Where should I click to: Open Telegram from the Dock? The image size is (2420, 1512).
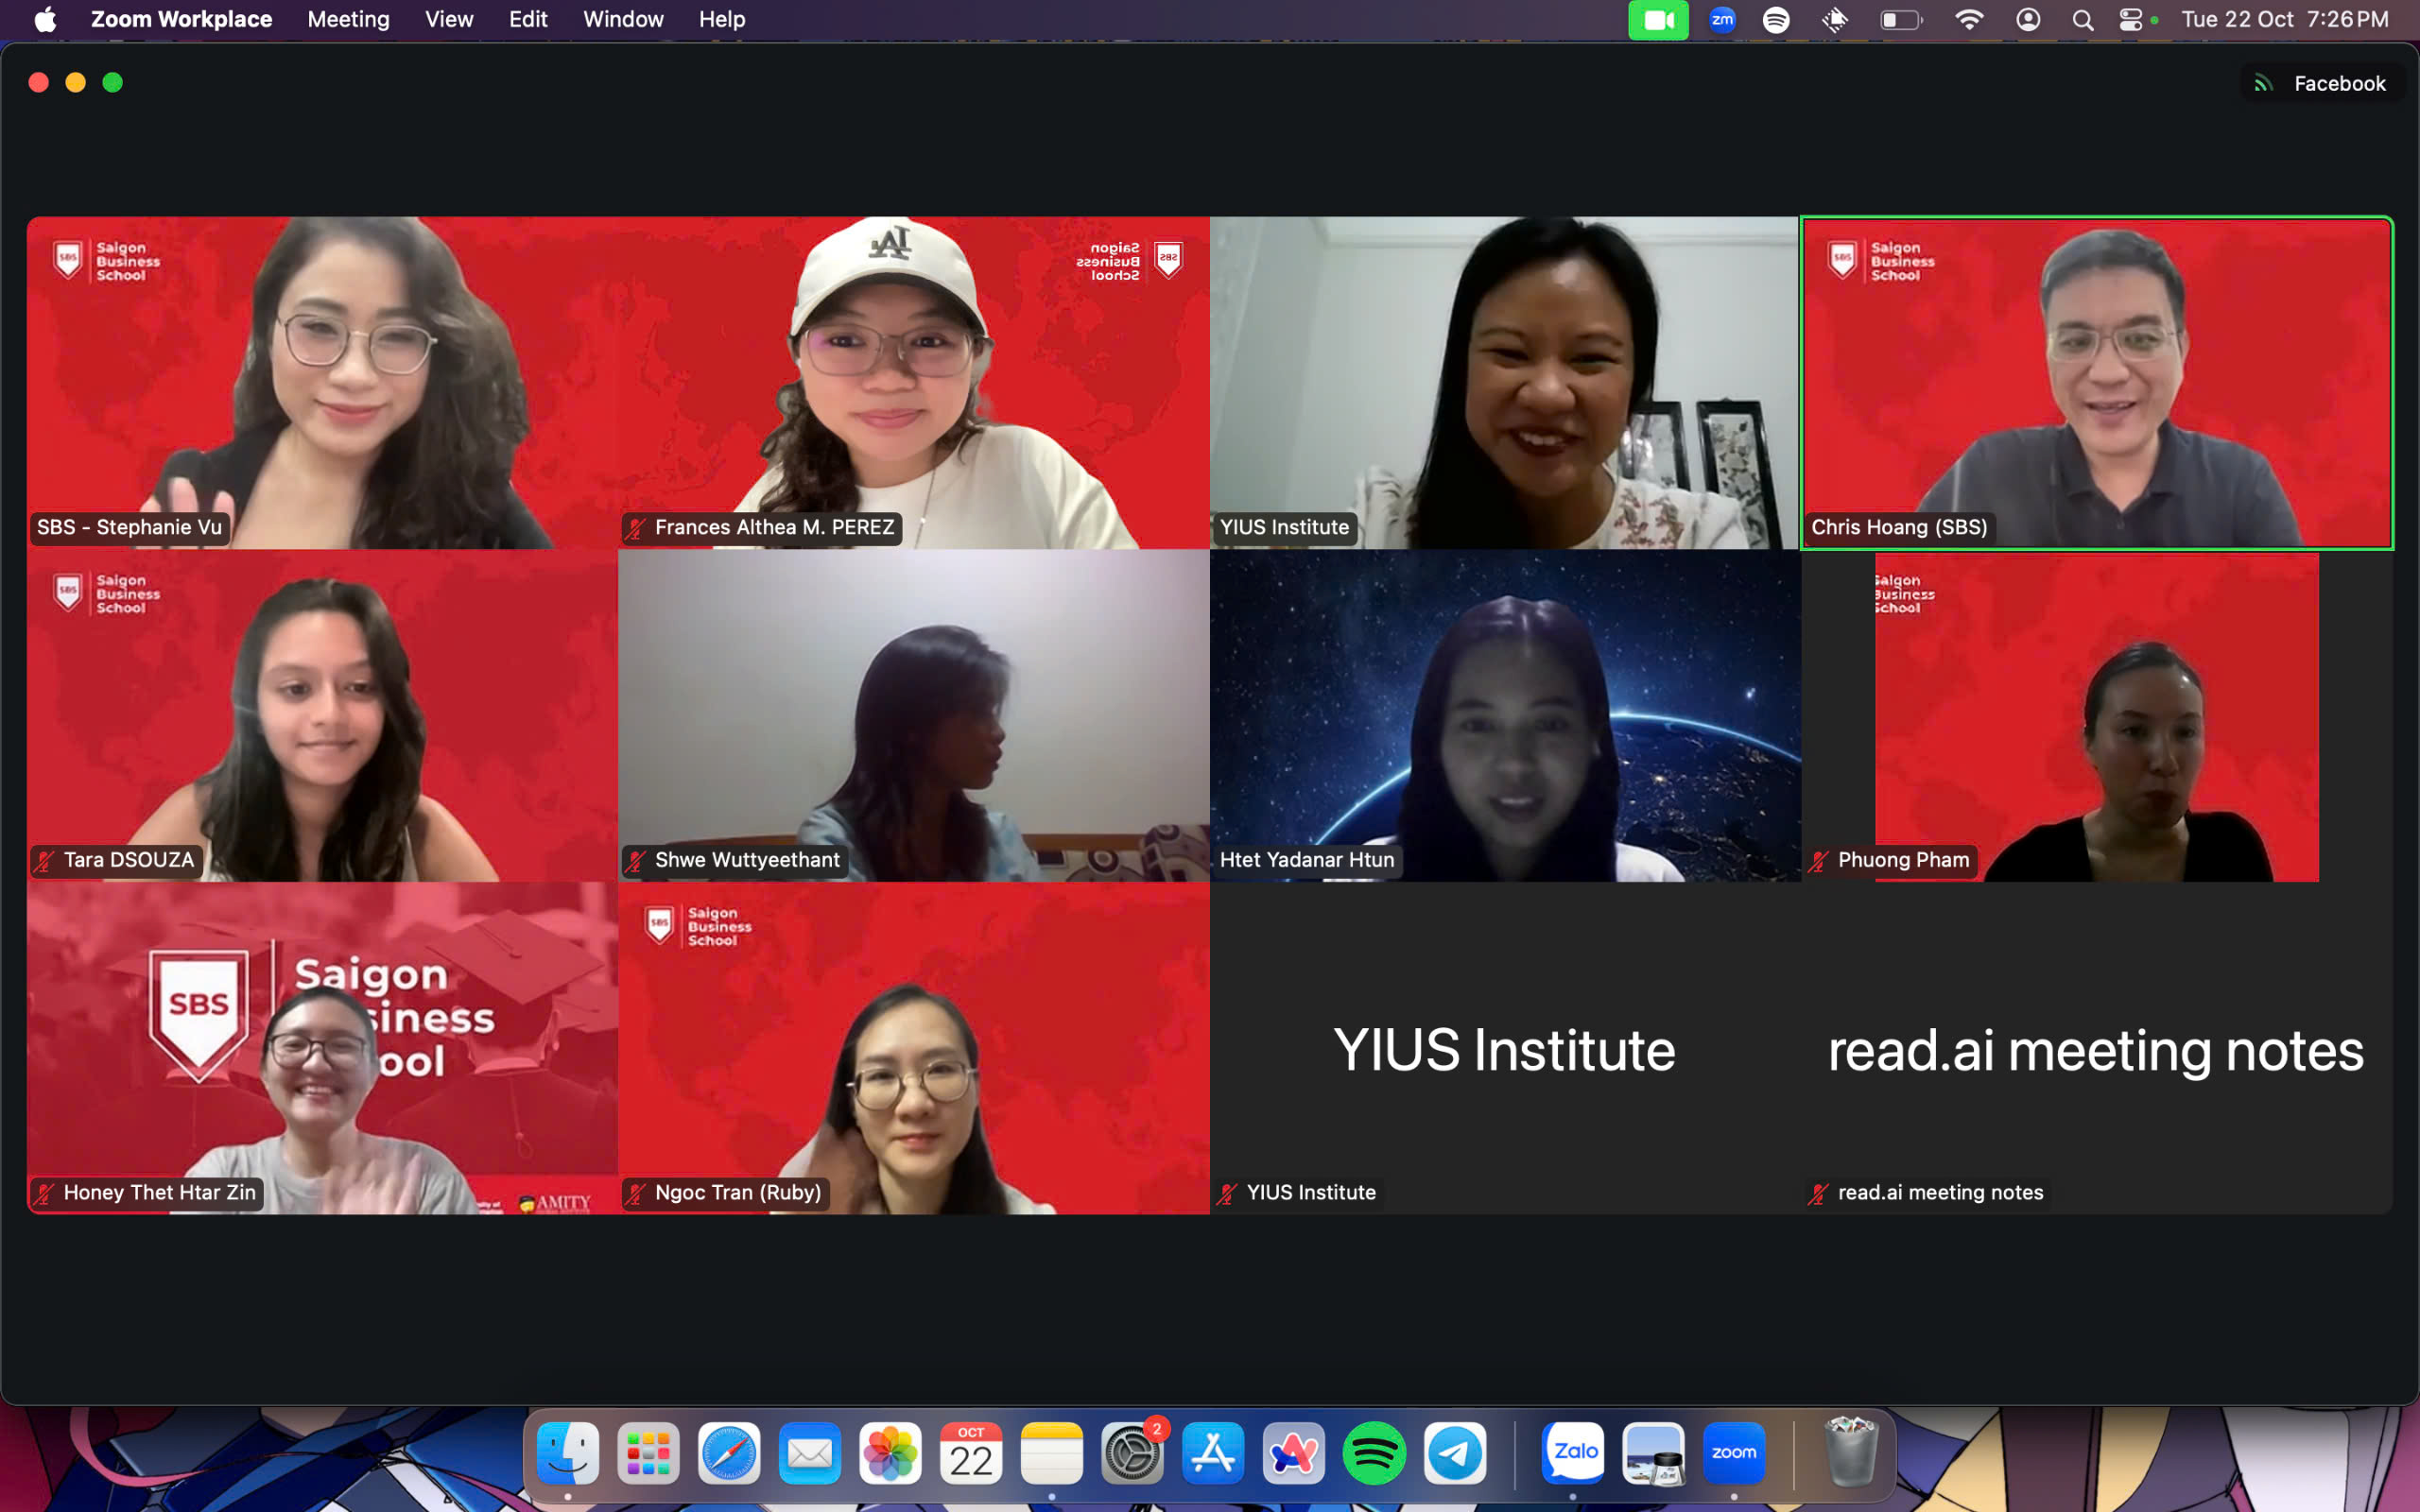[x=1453, y=1453]
